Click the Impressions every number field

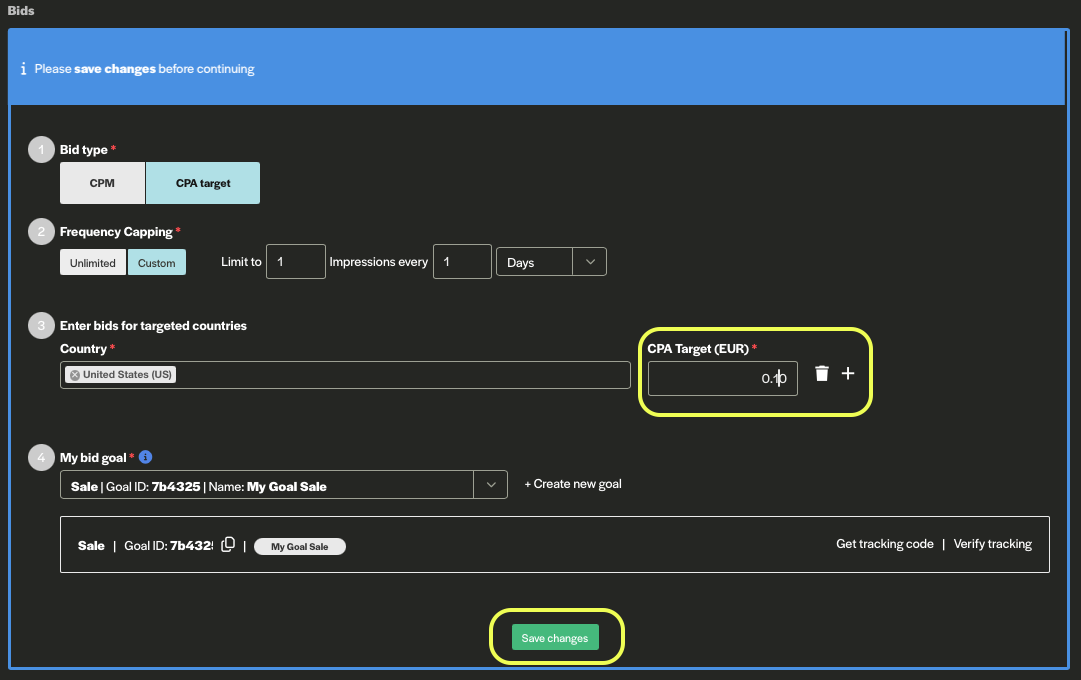[462, 262]
